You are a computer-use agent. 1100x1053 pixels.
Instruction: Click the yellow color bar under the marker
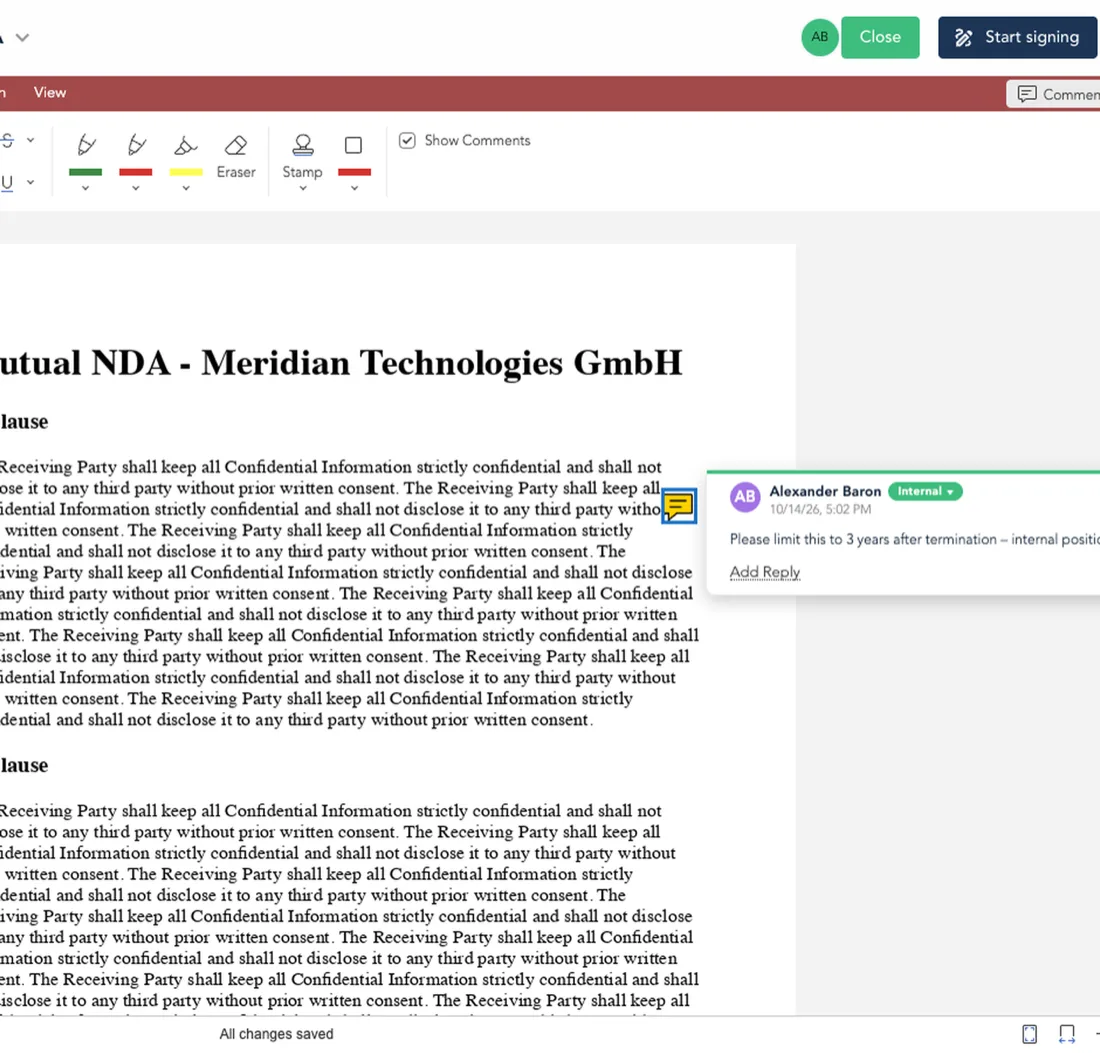(x=186, y=172)
